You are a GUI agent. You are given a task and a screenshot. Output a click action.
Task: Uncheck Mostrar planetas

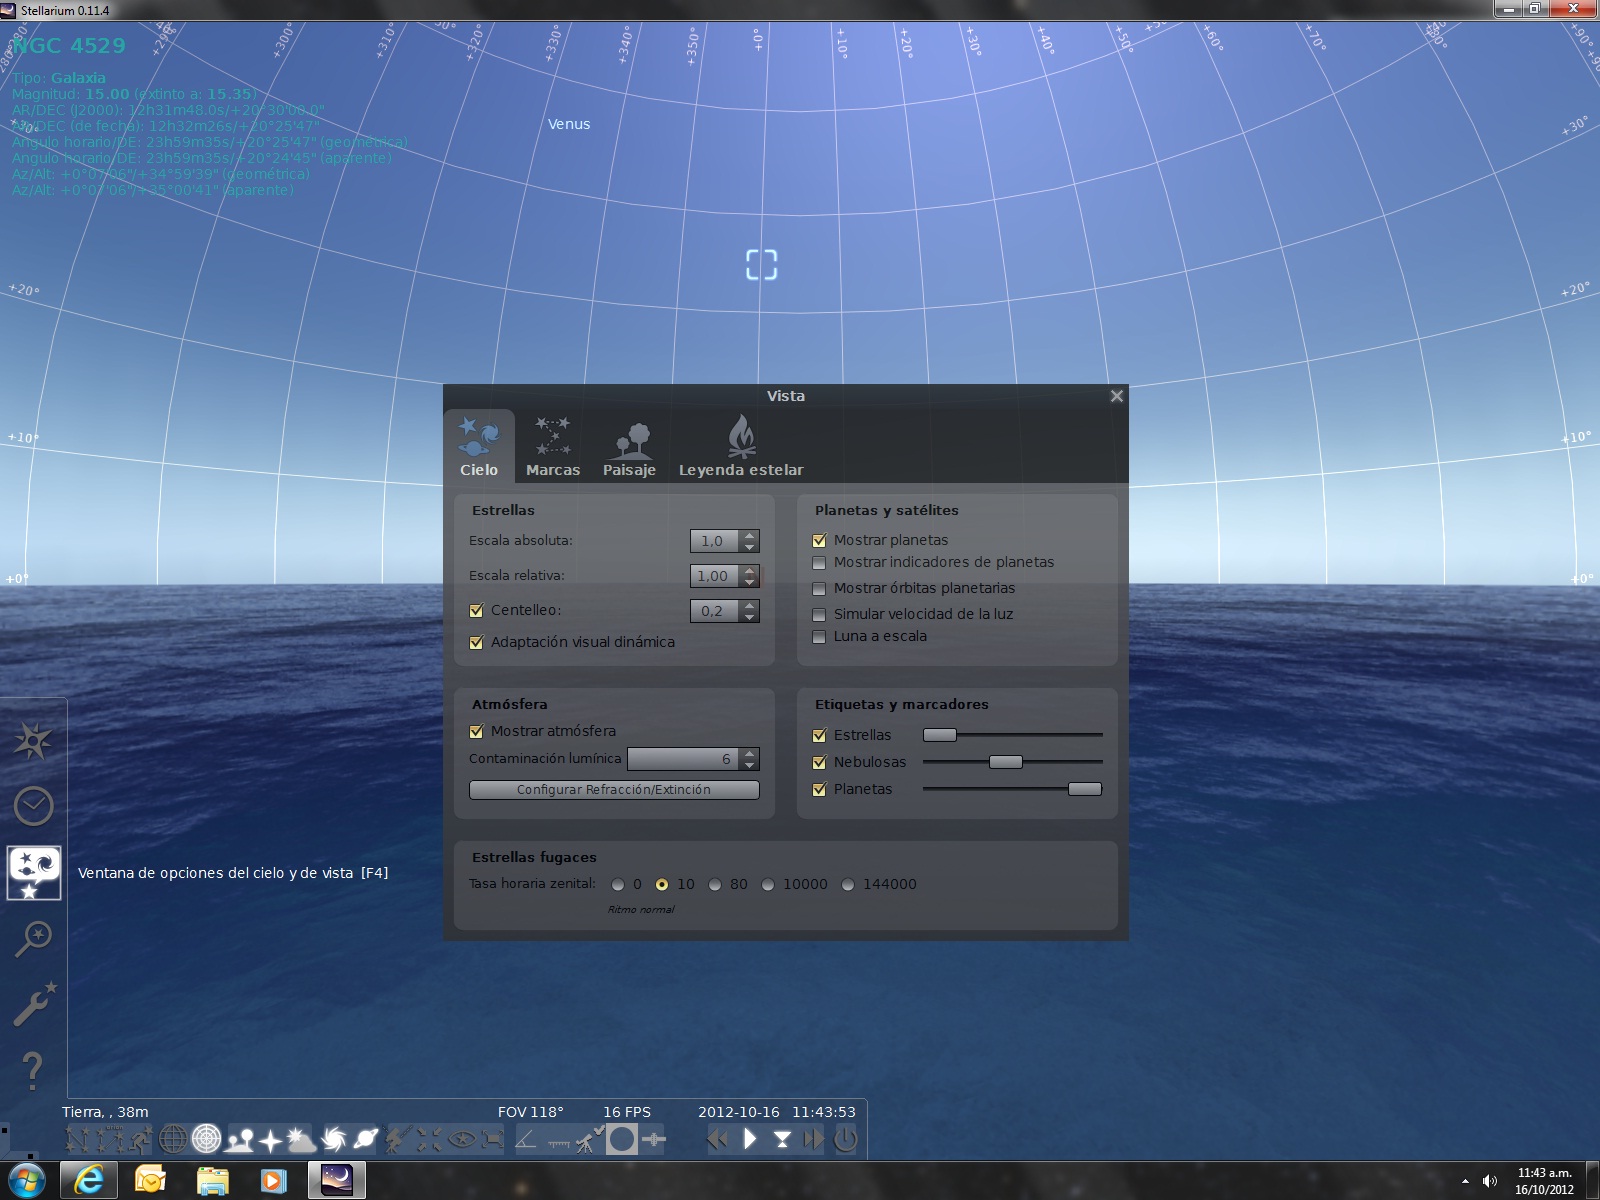pos(819,540)
